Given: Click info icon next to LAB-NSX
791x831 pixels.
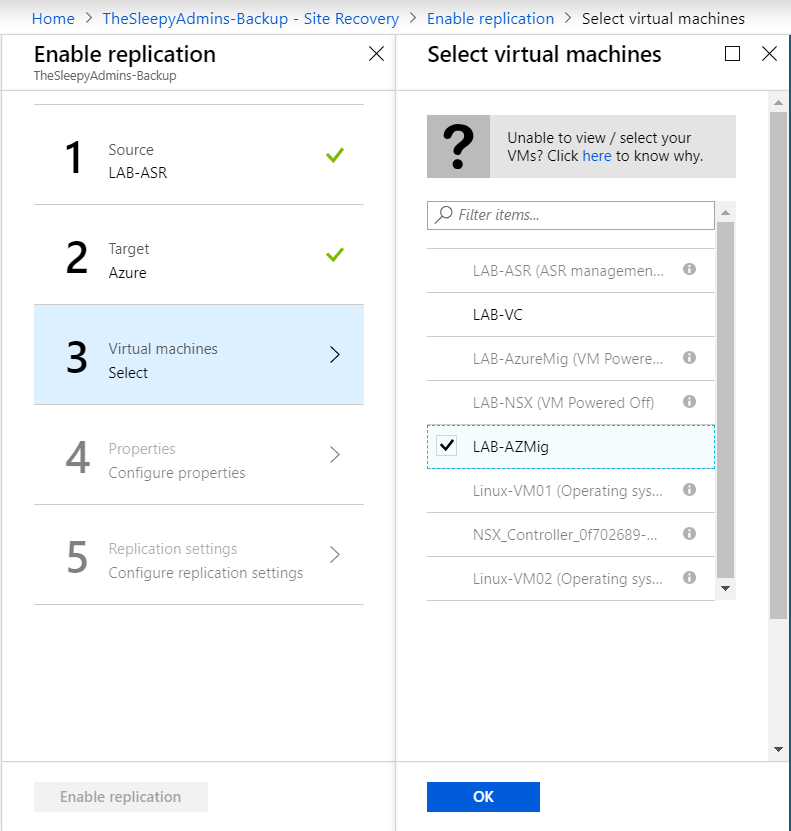Looking at the screenshot, I should pyautogui.click(x=689, y=402).
